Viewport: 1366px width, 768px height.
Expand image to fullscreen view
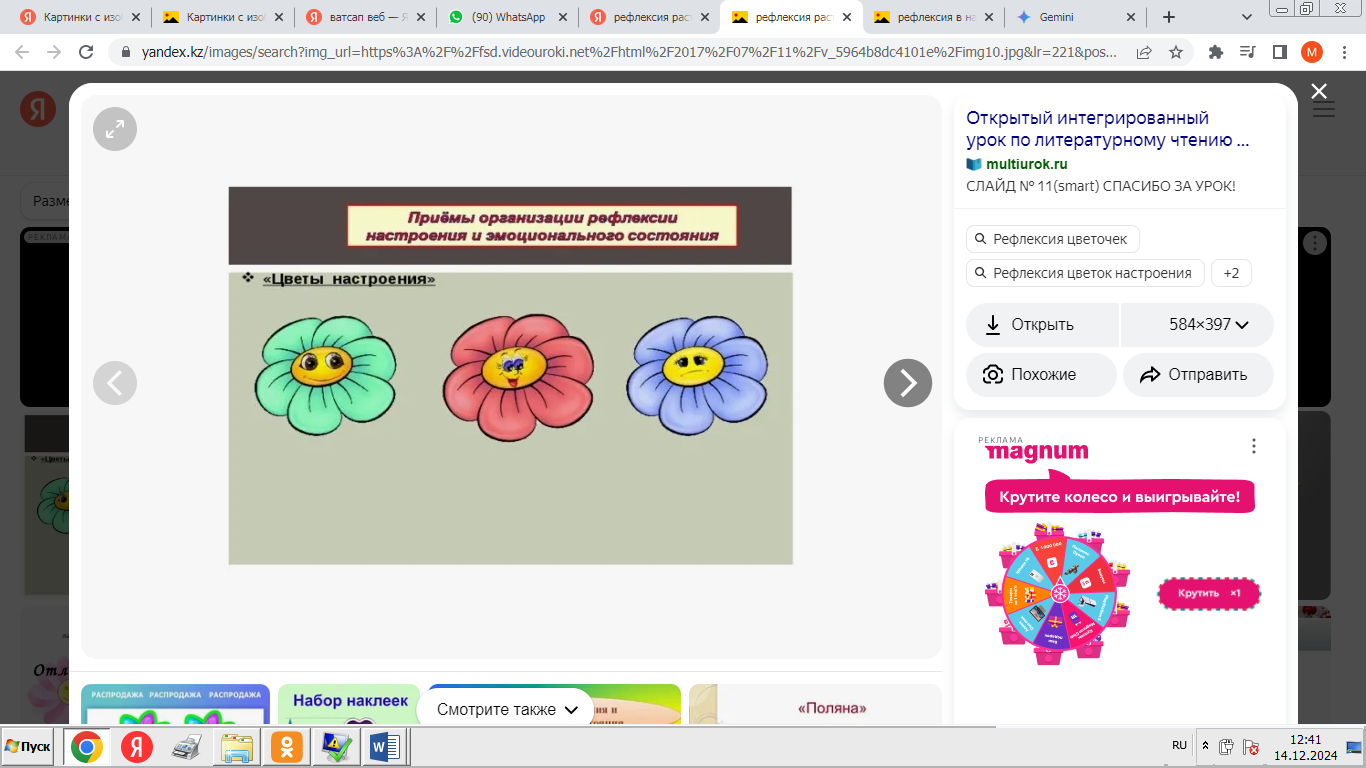point(115,129)
